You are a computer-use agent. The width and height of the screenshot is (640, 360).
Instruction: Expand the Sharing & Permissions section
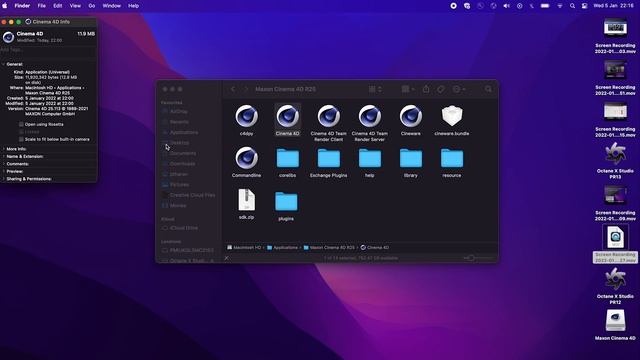point(4,179)
